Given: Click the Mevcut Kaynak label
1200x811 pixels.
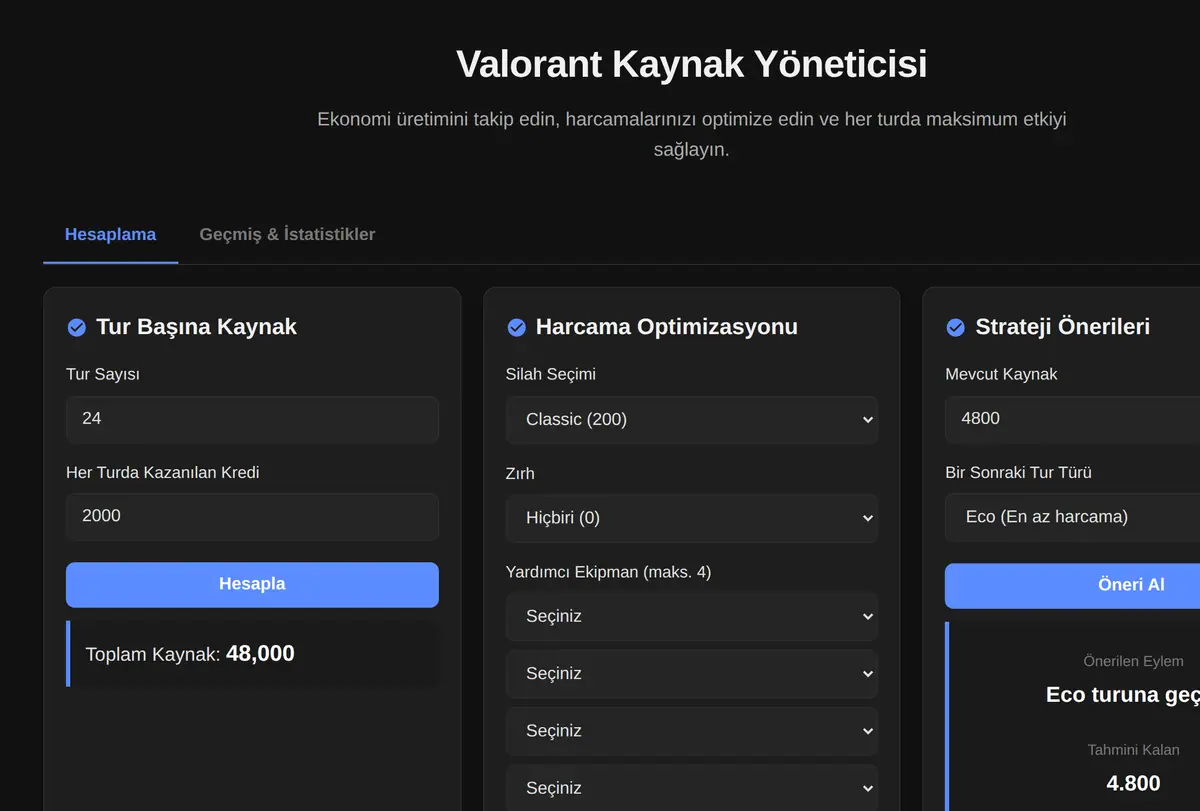Looking at the screenshot, I should point(1001,374).
